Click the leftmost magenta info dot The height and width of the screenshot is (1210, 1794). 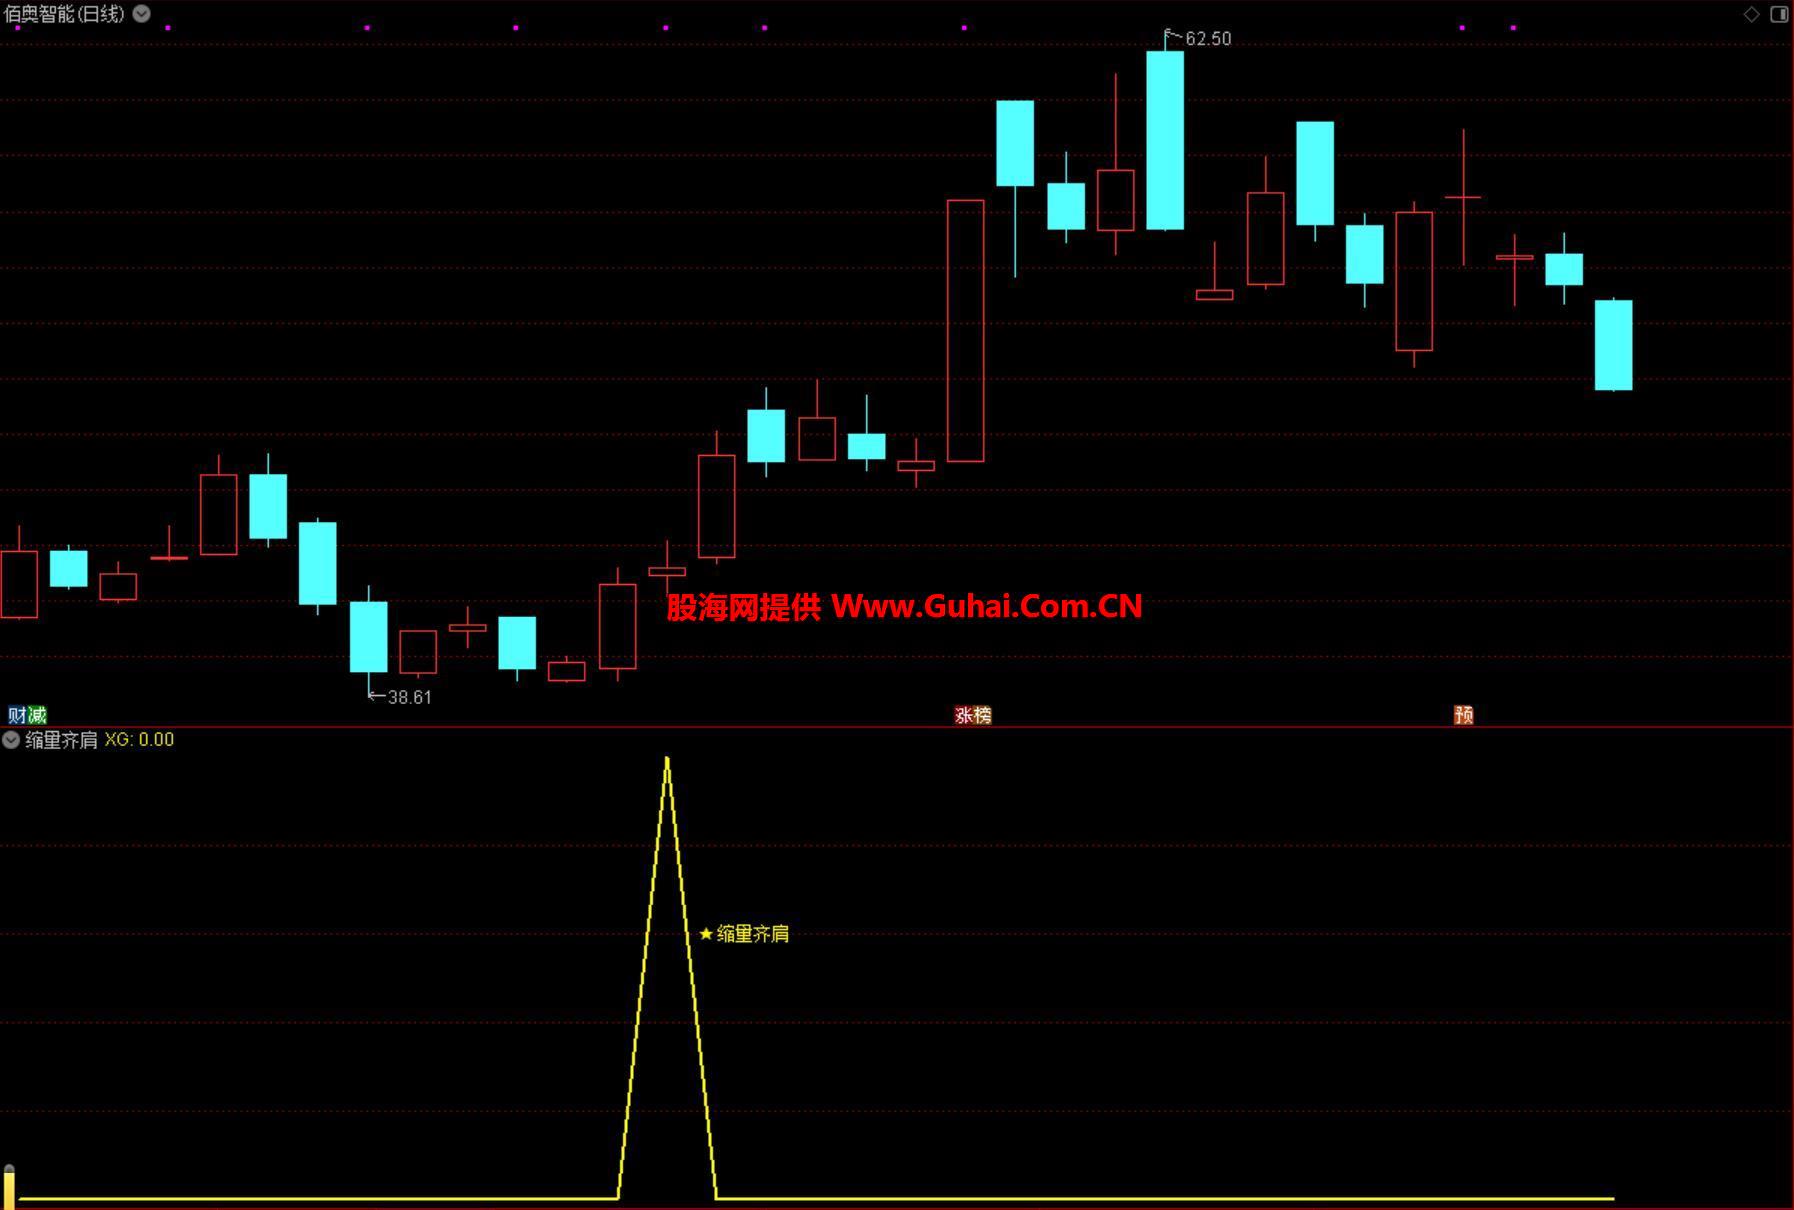coord(19,28)
